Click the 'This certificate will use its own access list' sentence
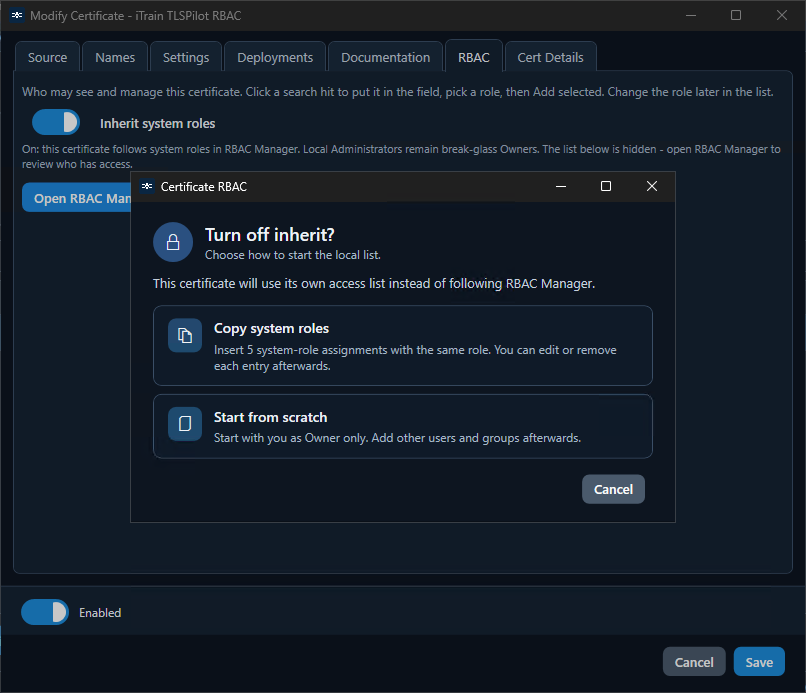Screen dimensions: 806x693 pos(374,284)
